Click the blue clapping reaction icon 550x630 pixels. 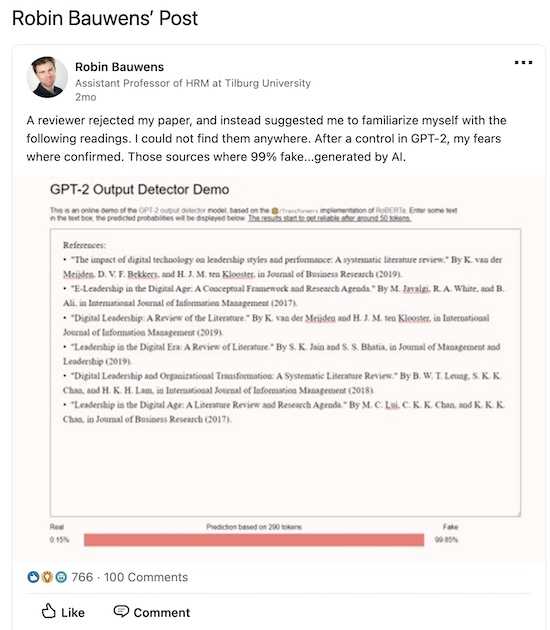point(33,577)
